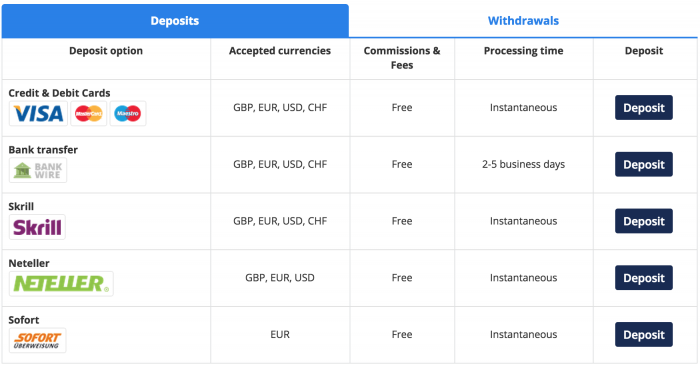
Task: Click the Accepted currencies column header
Action: coord(280,51)
